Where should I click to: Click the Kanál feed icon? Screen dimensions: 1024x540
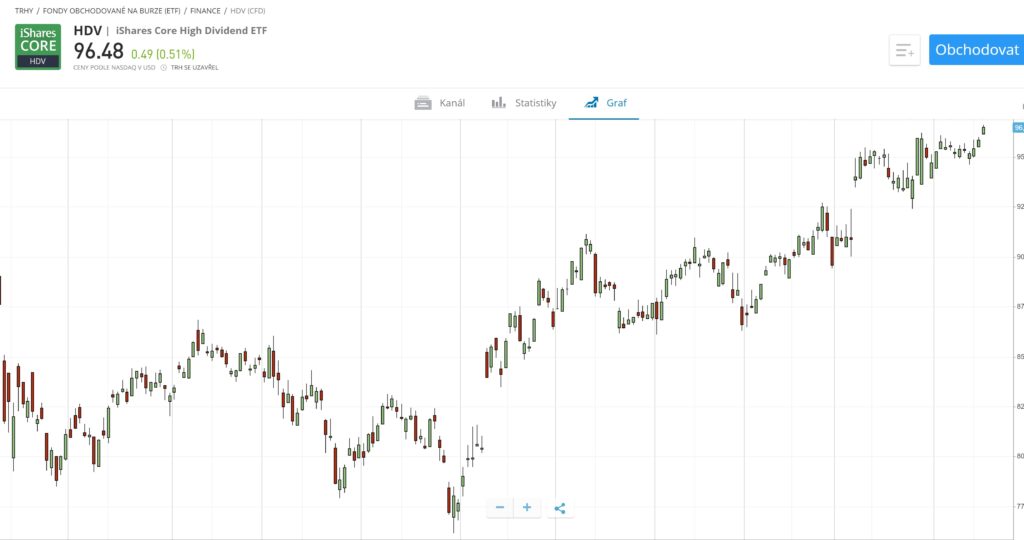coord(423,103)
